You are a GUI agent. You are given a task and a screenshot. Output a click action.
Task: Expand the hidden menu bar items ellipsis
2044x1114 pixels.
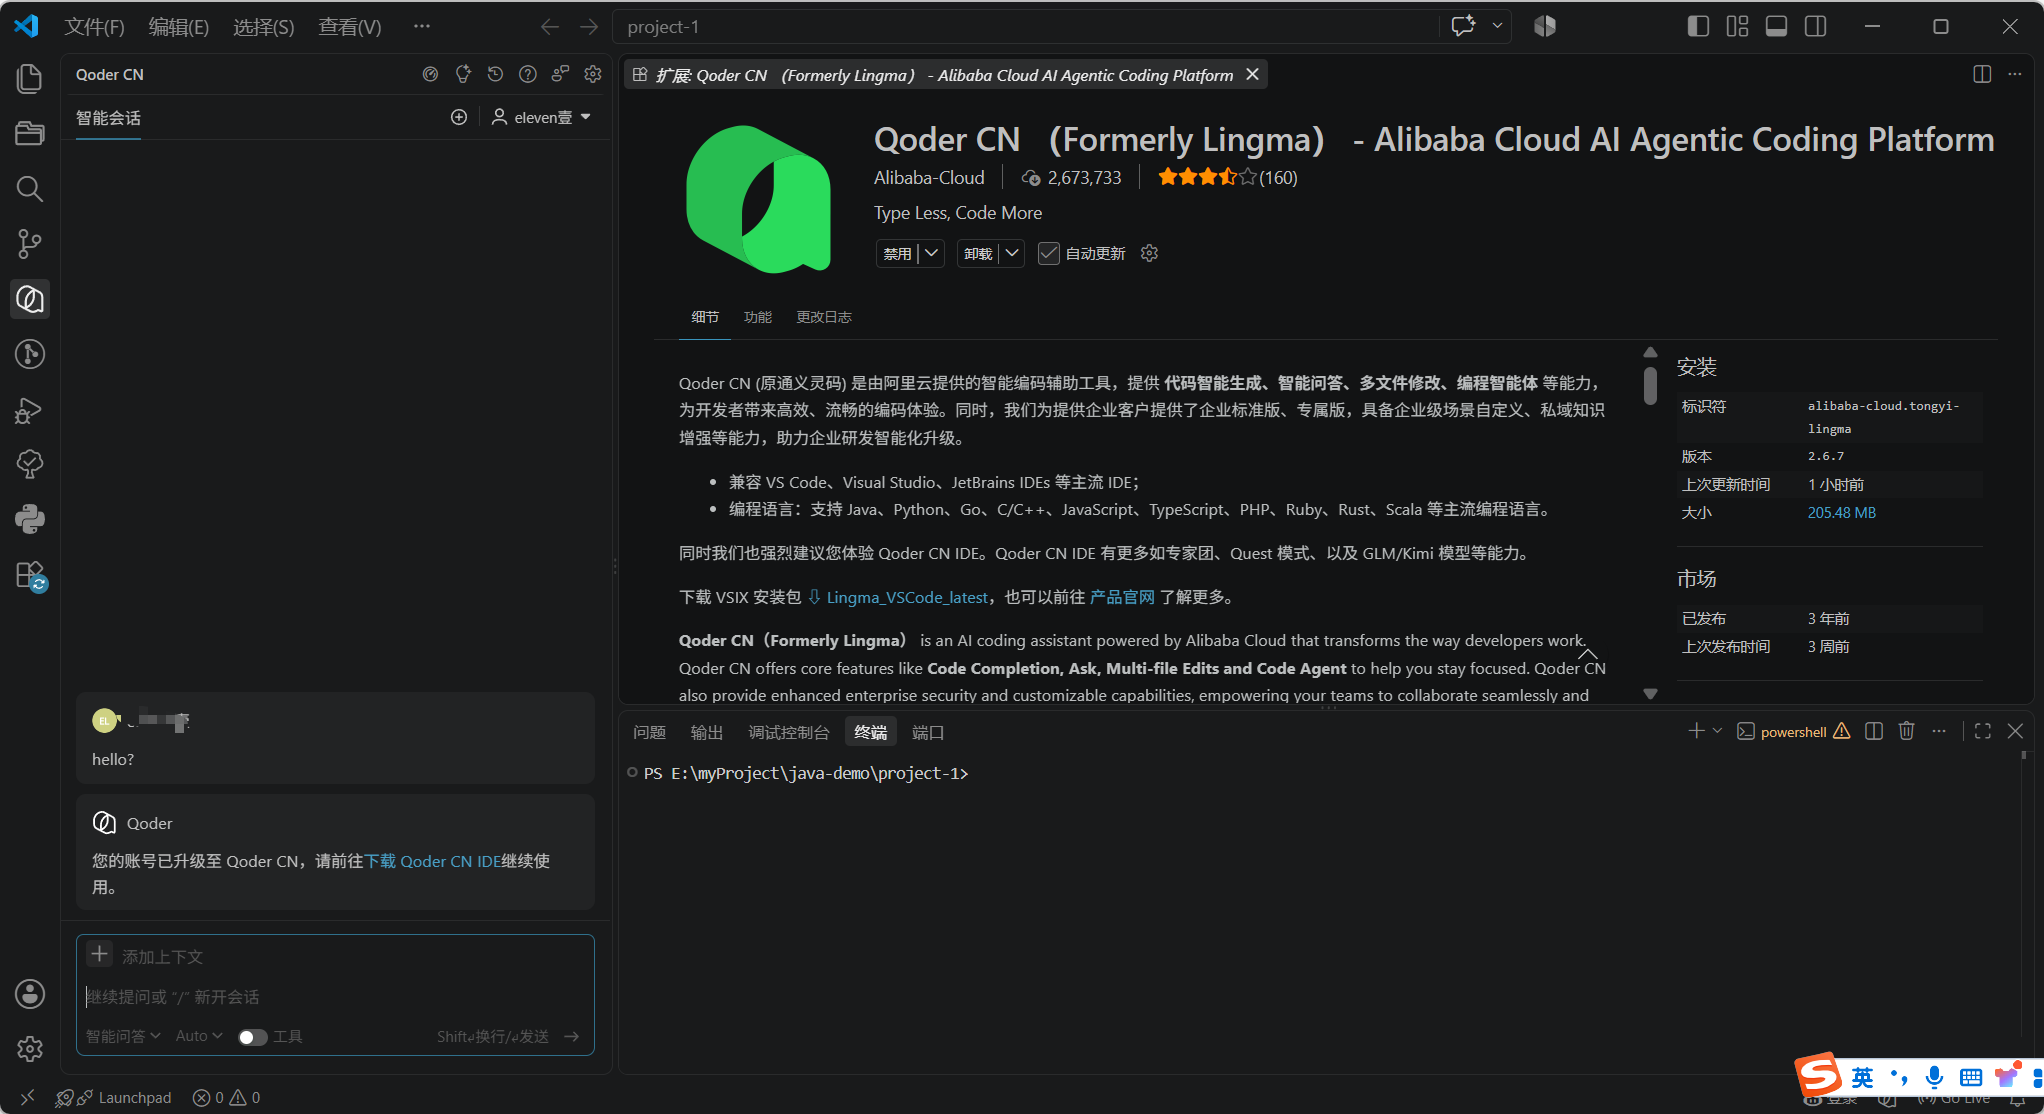click(422, 26)
